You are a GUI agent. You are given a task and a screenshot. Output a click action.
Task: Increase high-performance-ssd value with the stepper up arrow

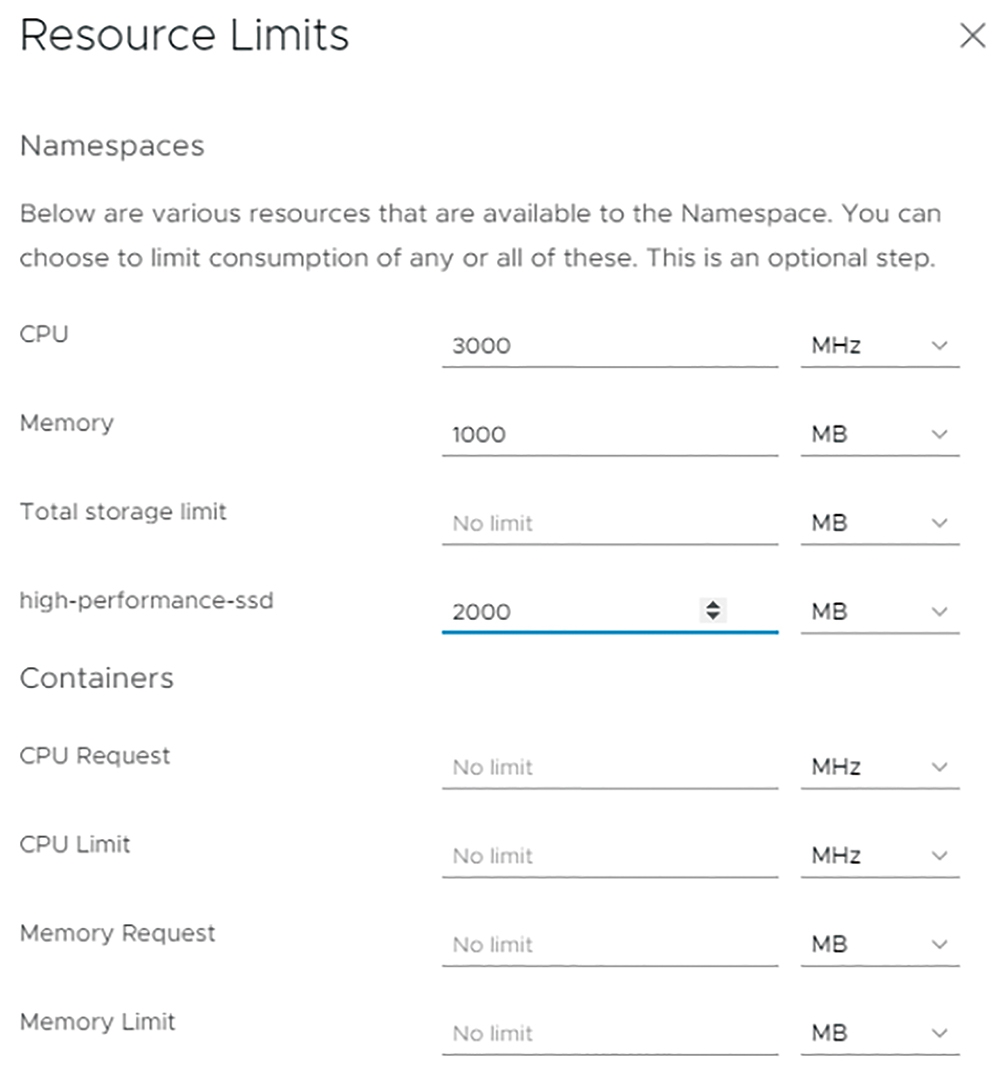pyautogui.click(x=713, y=604)
